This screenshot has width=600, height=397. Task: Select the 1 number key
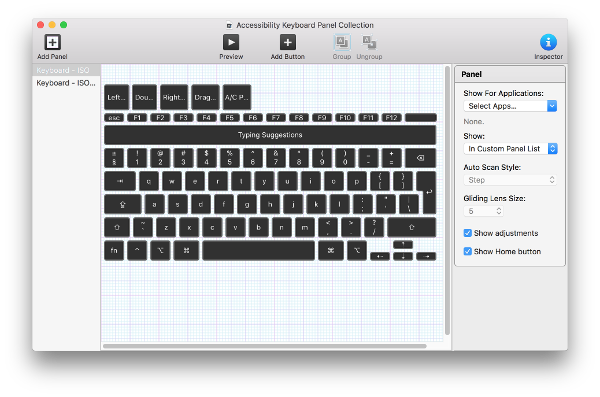click(x=137, y=158)
